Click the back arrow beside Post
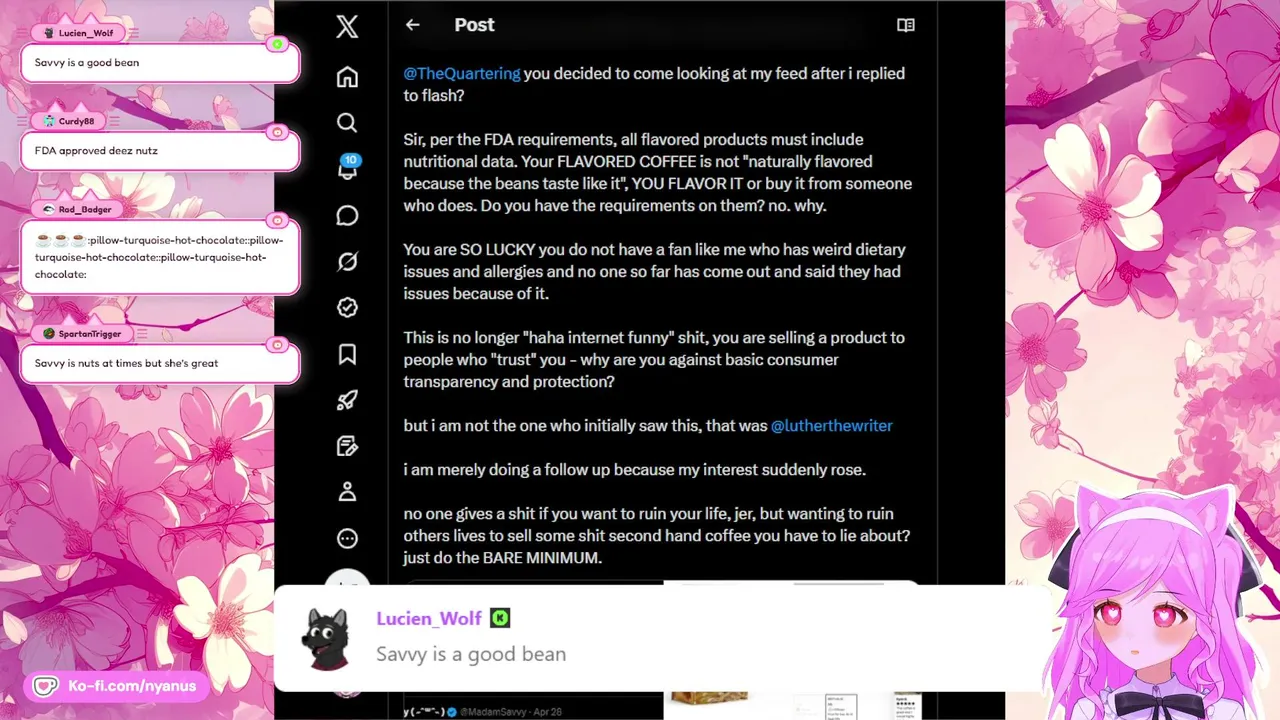 pos(412,25)
